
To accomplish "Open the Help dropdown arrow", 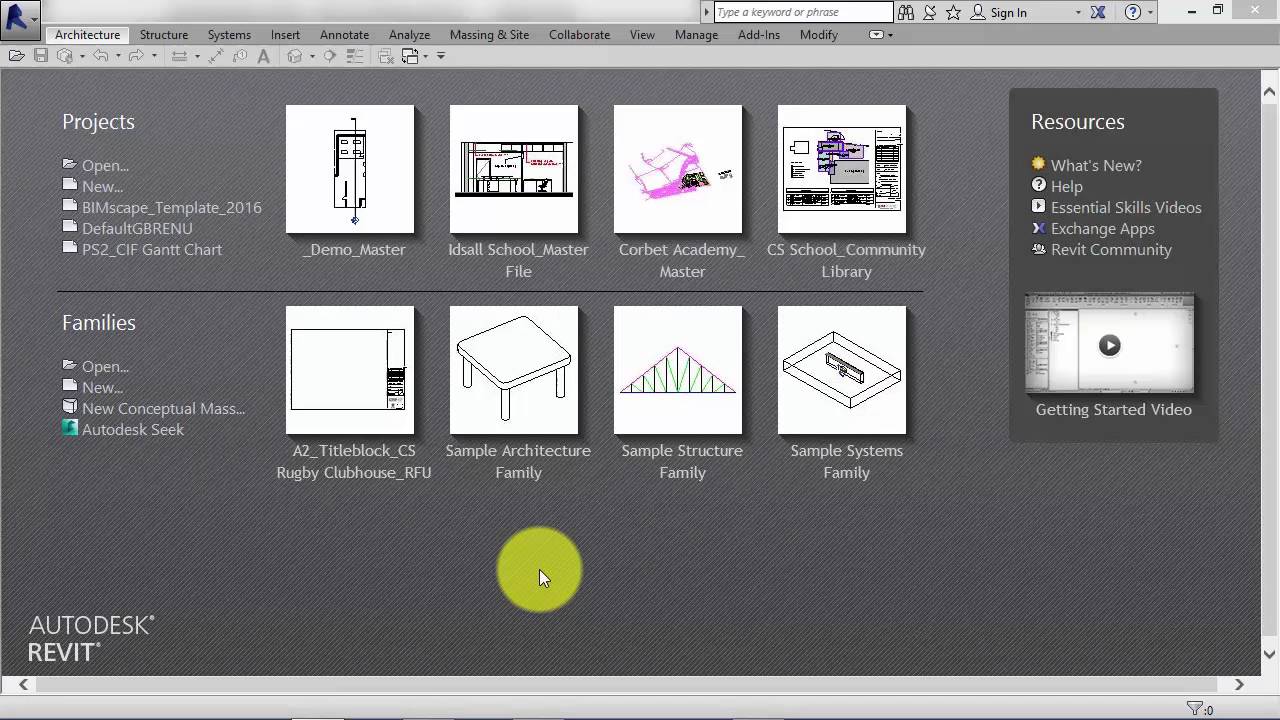I will [x=1151, y=12].
